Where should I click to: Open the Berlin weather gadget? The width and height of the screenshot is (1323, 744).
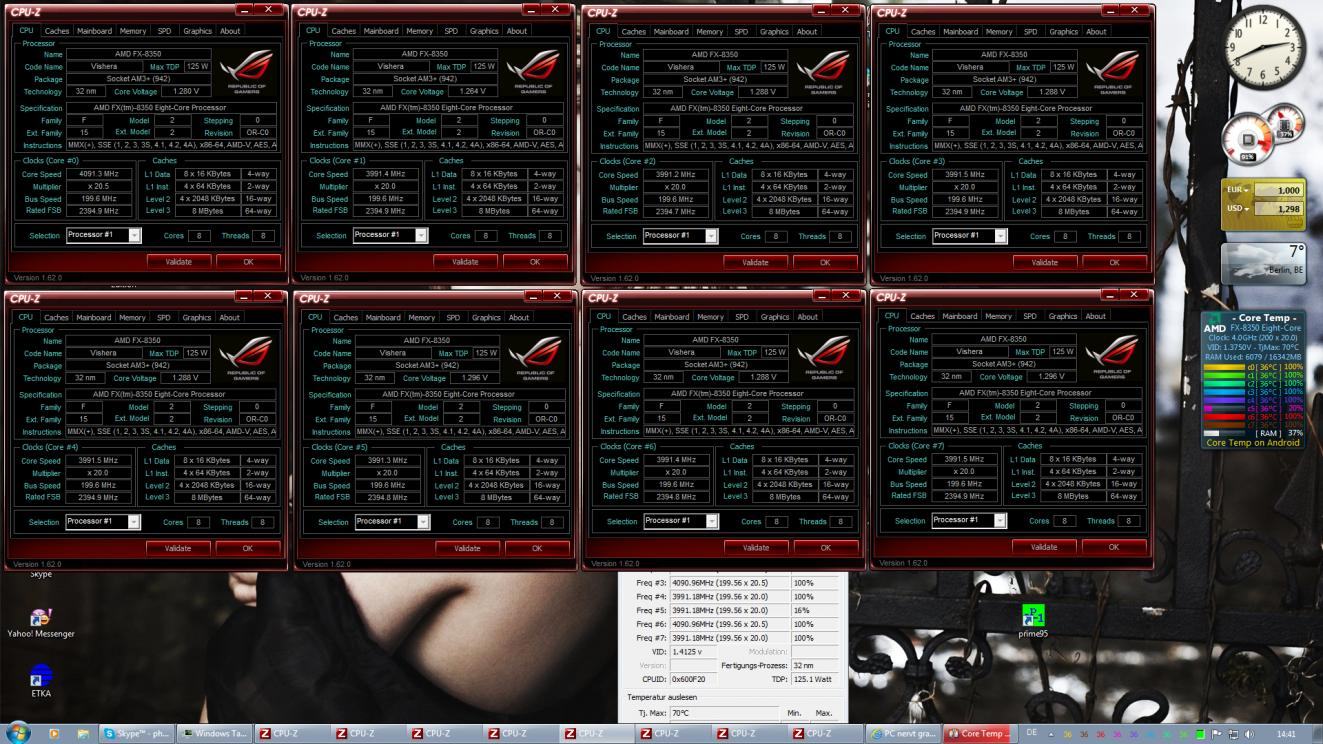[x=1264, y=263]
